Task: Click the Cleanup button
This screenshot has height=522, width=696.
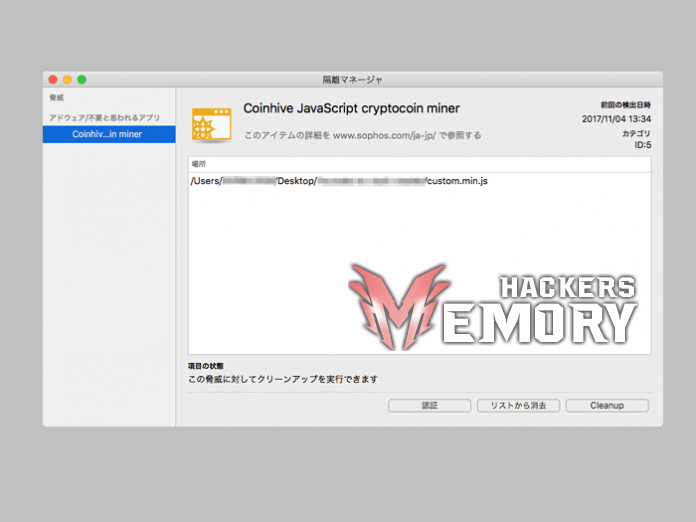Action: [x=607, y=405]
